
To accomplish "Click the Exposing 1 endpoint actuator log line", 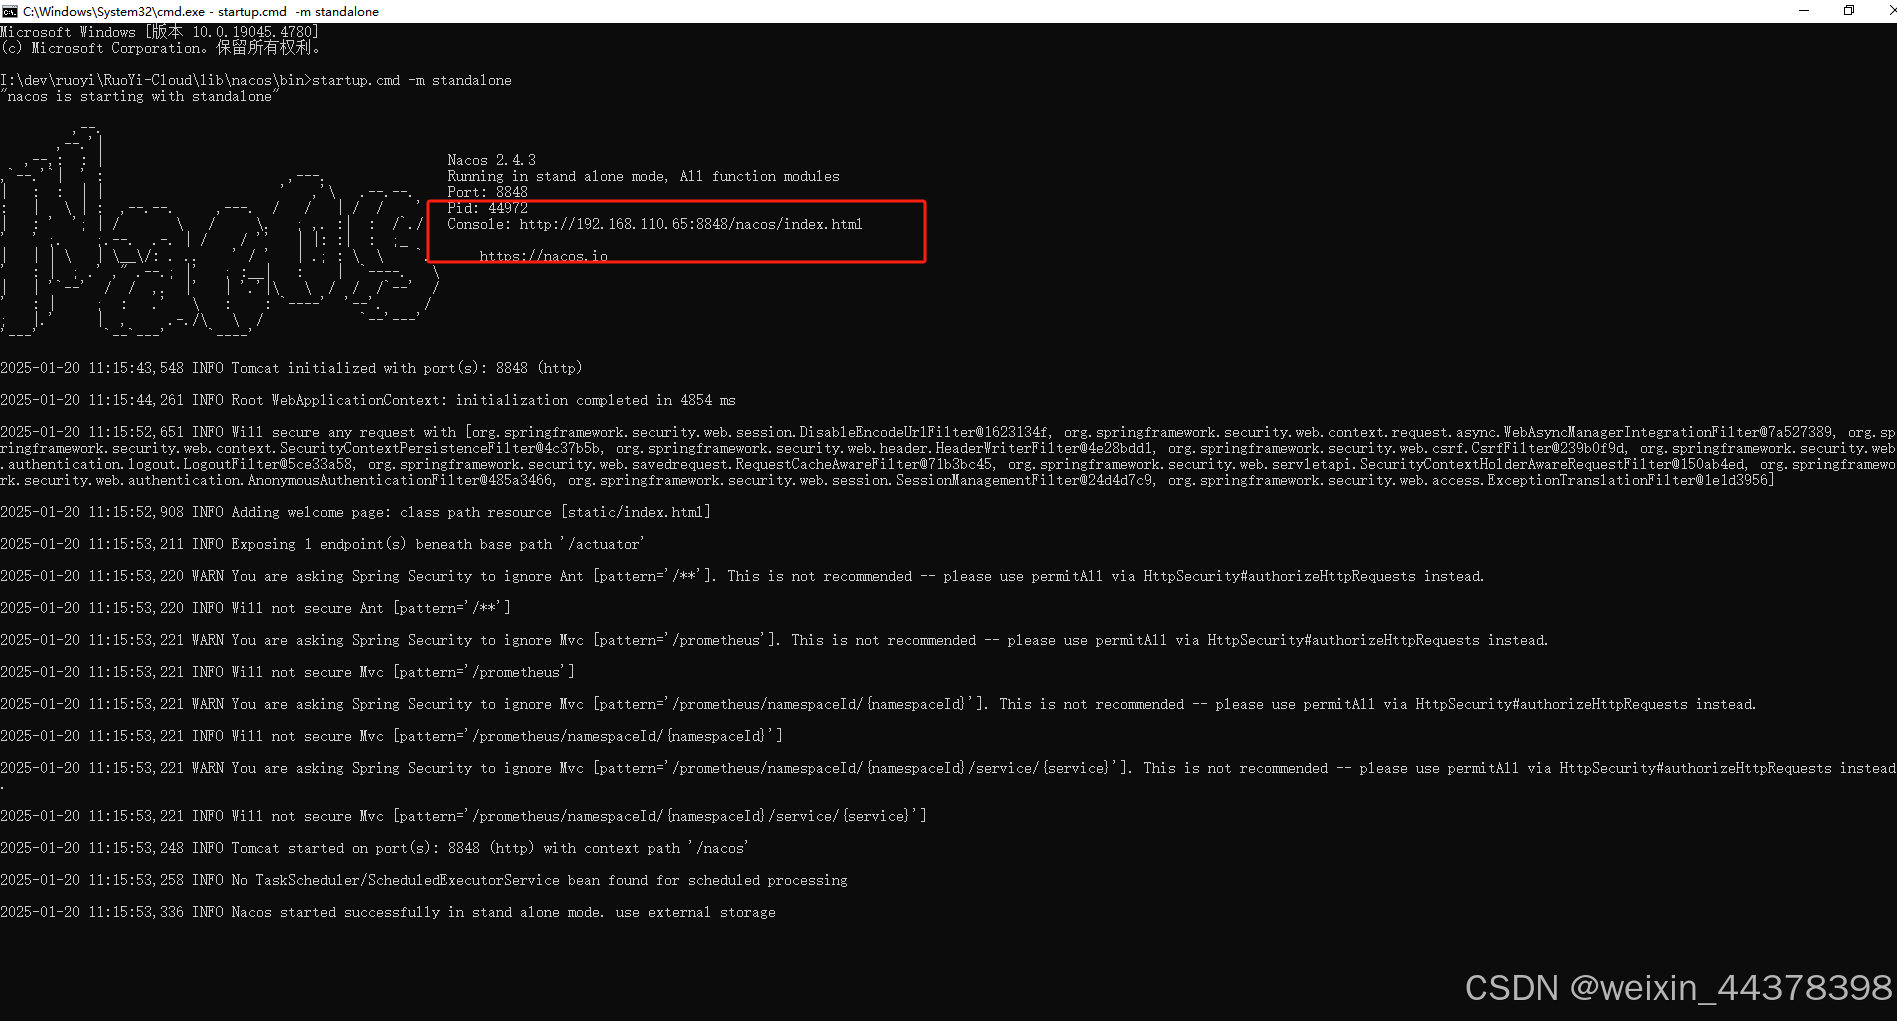I will (x=320, y=543).
